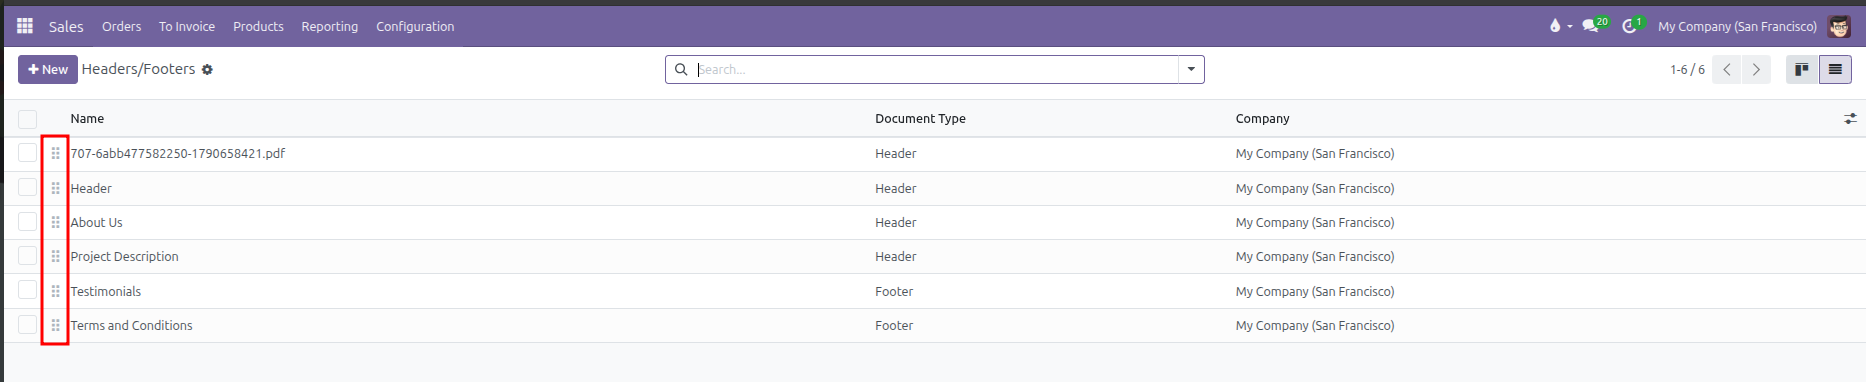Click the drag handle of Testimonials row
This screenshot has width=1866, height=382.
coord(56,291)
